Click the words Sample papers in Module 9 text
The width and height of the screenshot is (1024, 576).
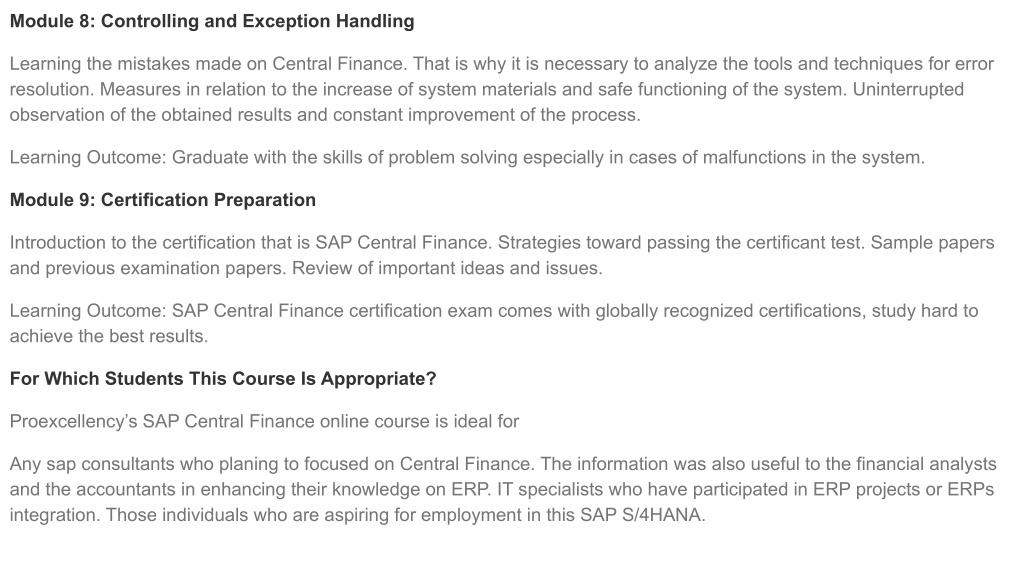933,243
